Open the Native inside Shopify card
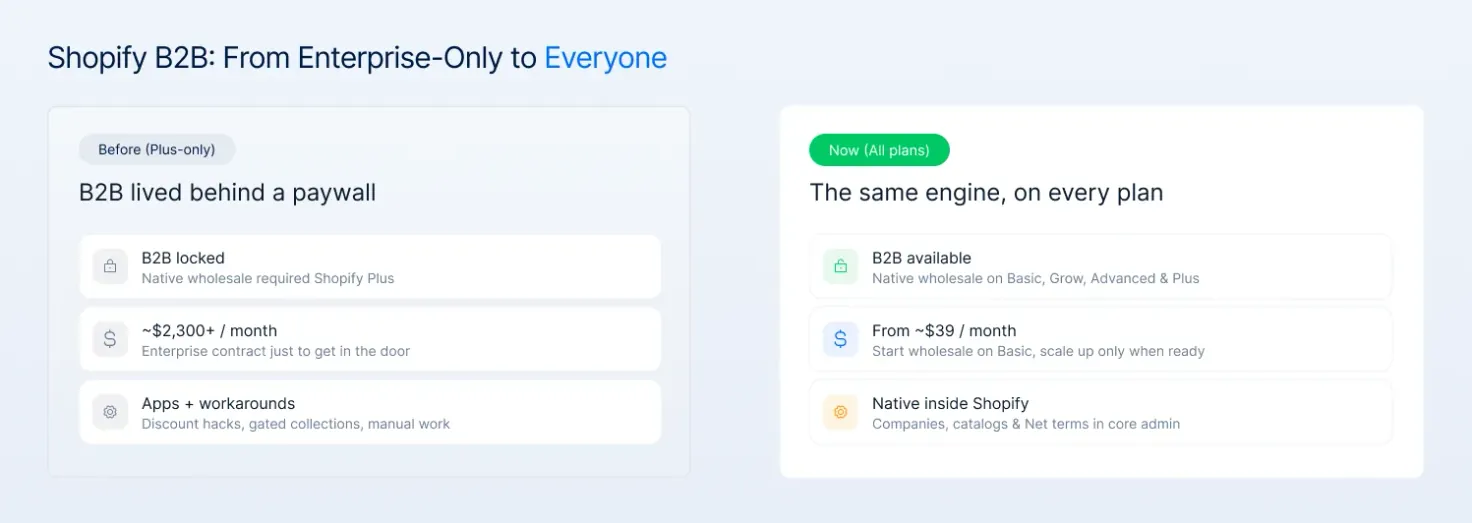The height and width of the screenshot is (523, 1472). click(x=1100, y=412)
